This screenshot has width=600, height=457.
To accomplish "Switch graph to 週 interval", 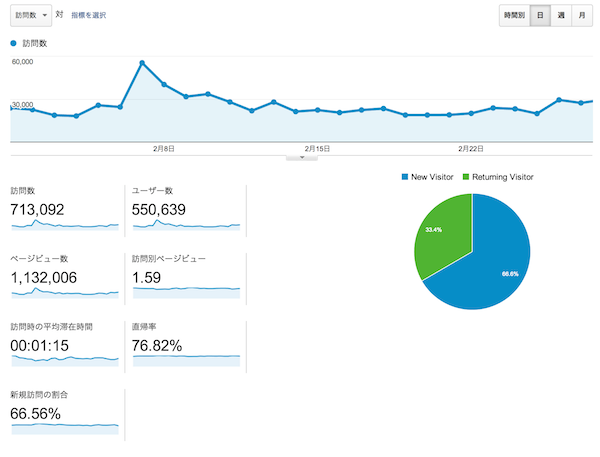I will tap(561, 16).
